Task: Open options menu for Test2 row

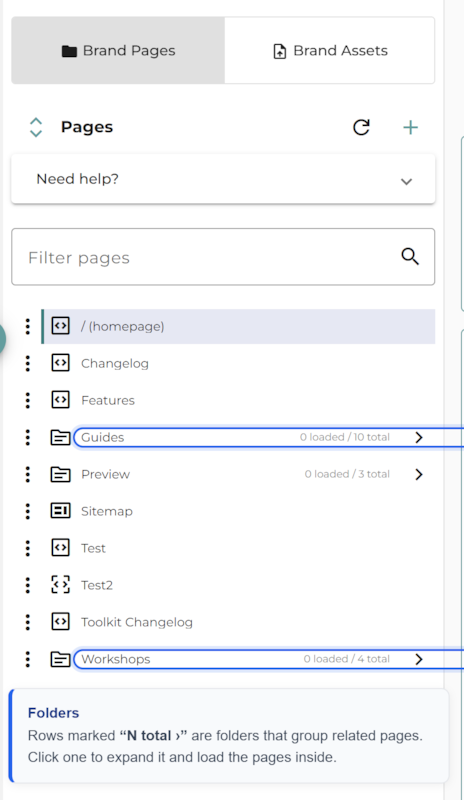Action: coord(28,585)
